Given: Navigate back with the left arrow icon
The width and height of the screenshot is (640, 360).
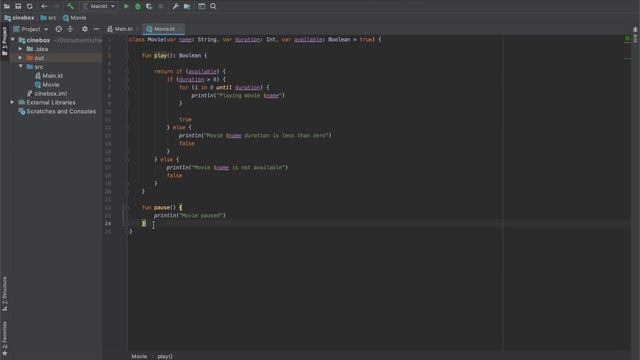Looking at the screenshot, I should click(x=44, y=6).
